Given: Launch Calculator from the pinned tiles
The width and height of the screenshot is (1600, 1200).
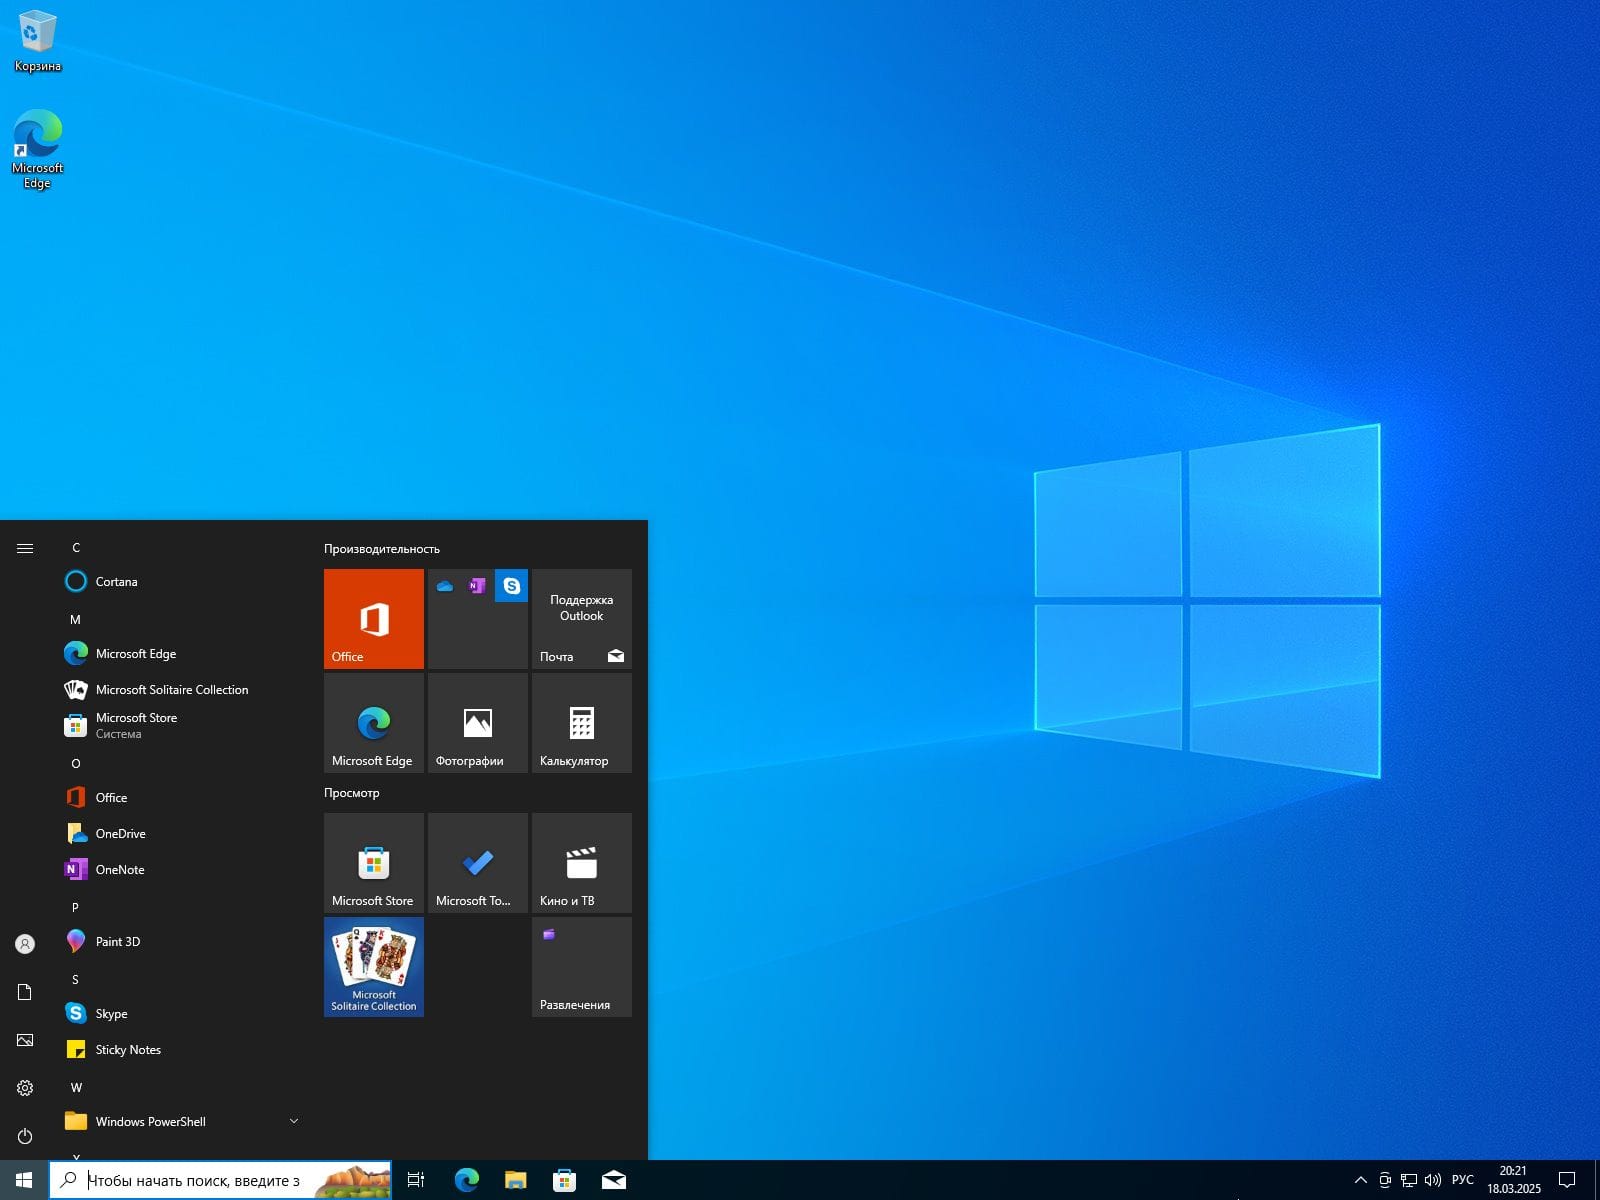Looking at the screenshot, I should click(x=581, y=722).
